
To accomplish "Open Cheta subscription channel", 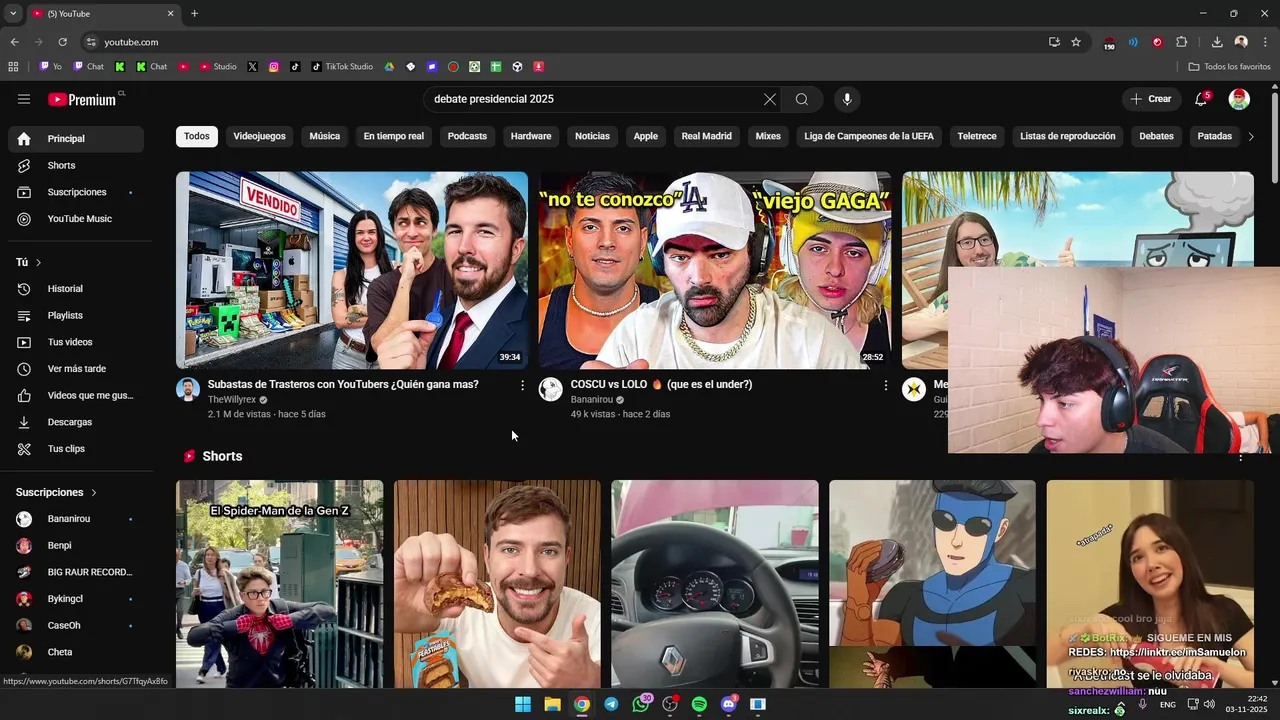I will tap(76, 652).
